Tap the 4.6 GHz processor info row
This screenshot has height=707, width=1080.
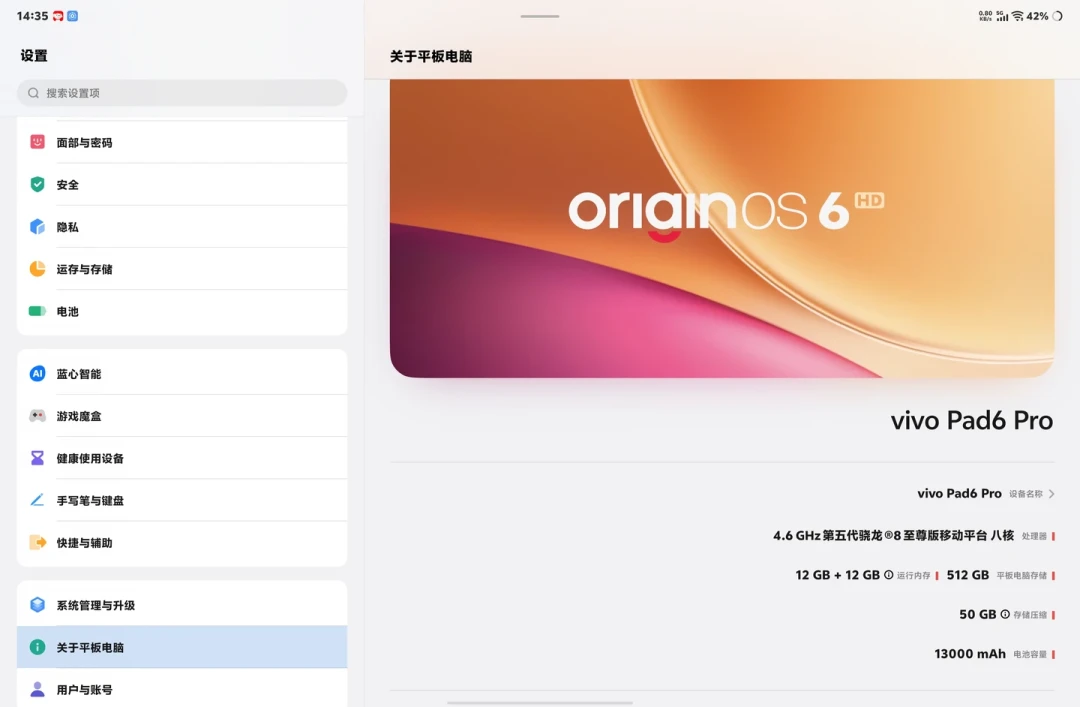point(914,535)
